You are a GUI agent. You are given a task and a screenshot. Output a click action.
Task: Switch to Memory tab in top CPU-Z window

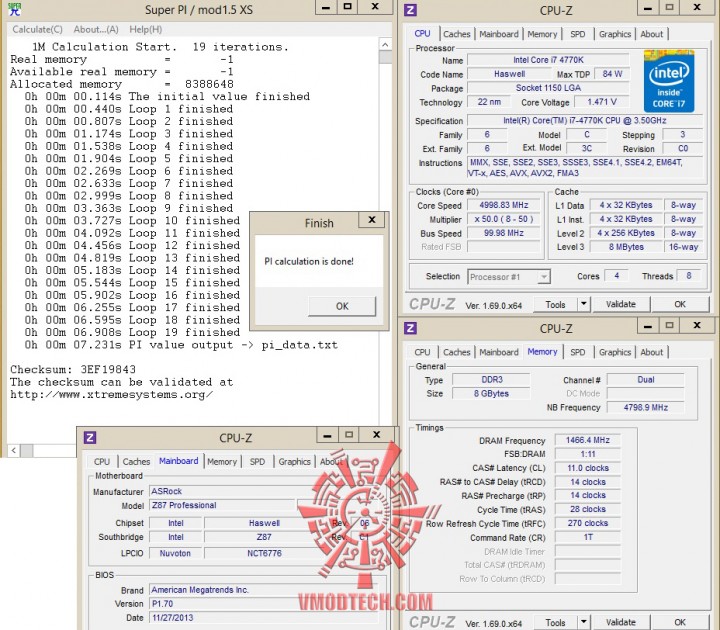(542, 34)
